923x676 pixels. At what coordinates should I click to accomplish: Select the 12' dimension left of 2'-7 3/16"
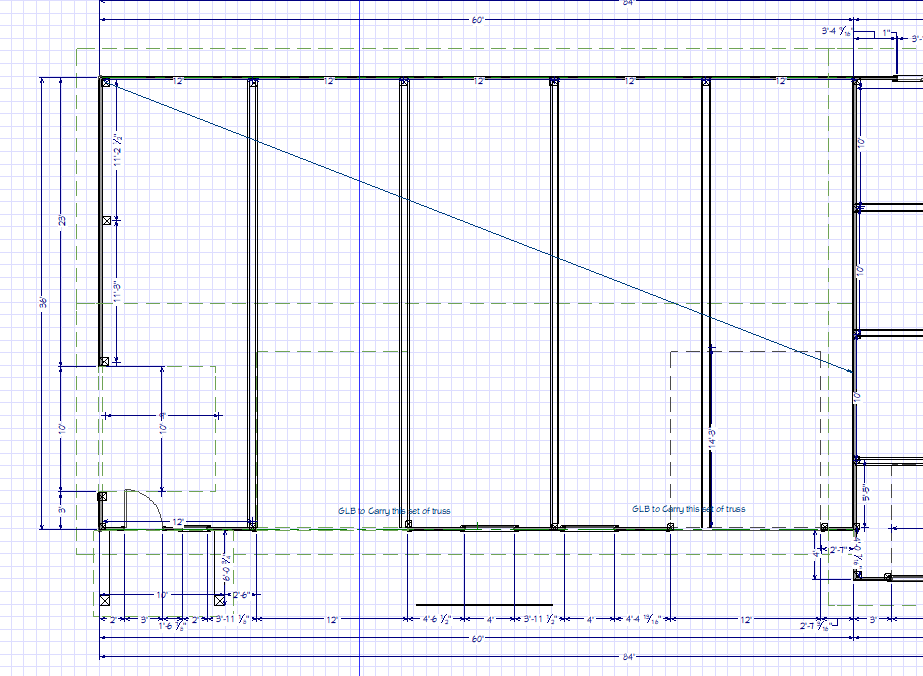745,619
